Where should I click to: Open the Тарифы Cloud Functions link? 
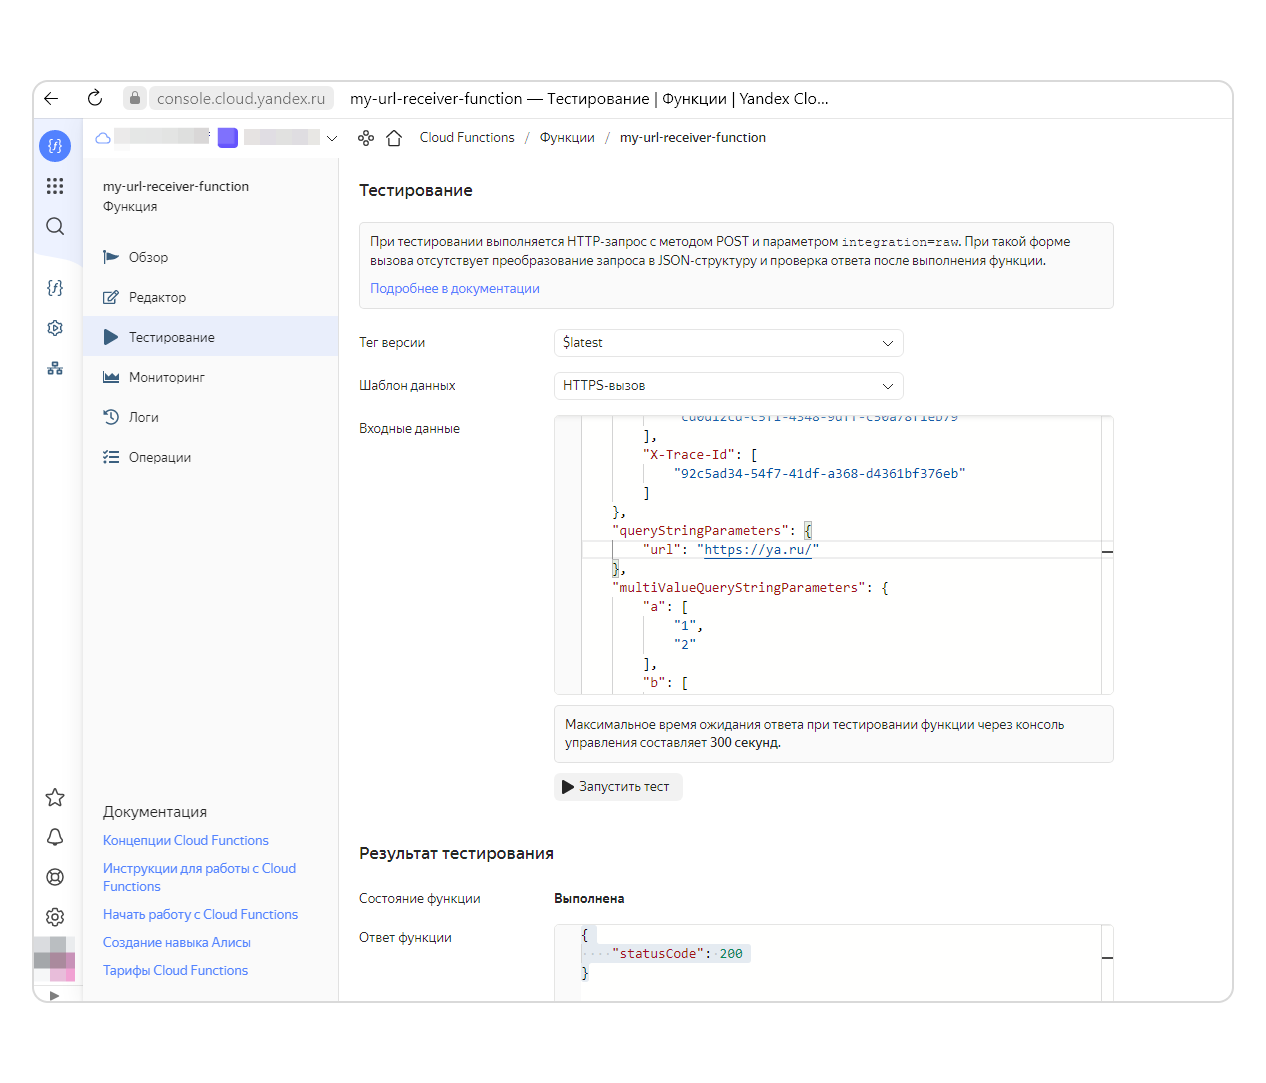pos(175,971)
